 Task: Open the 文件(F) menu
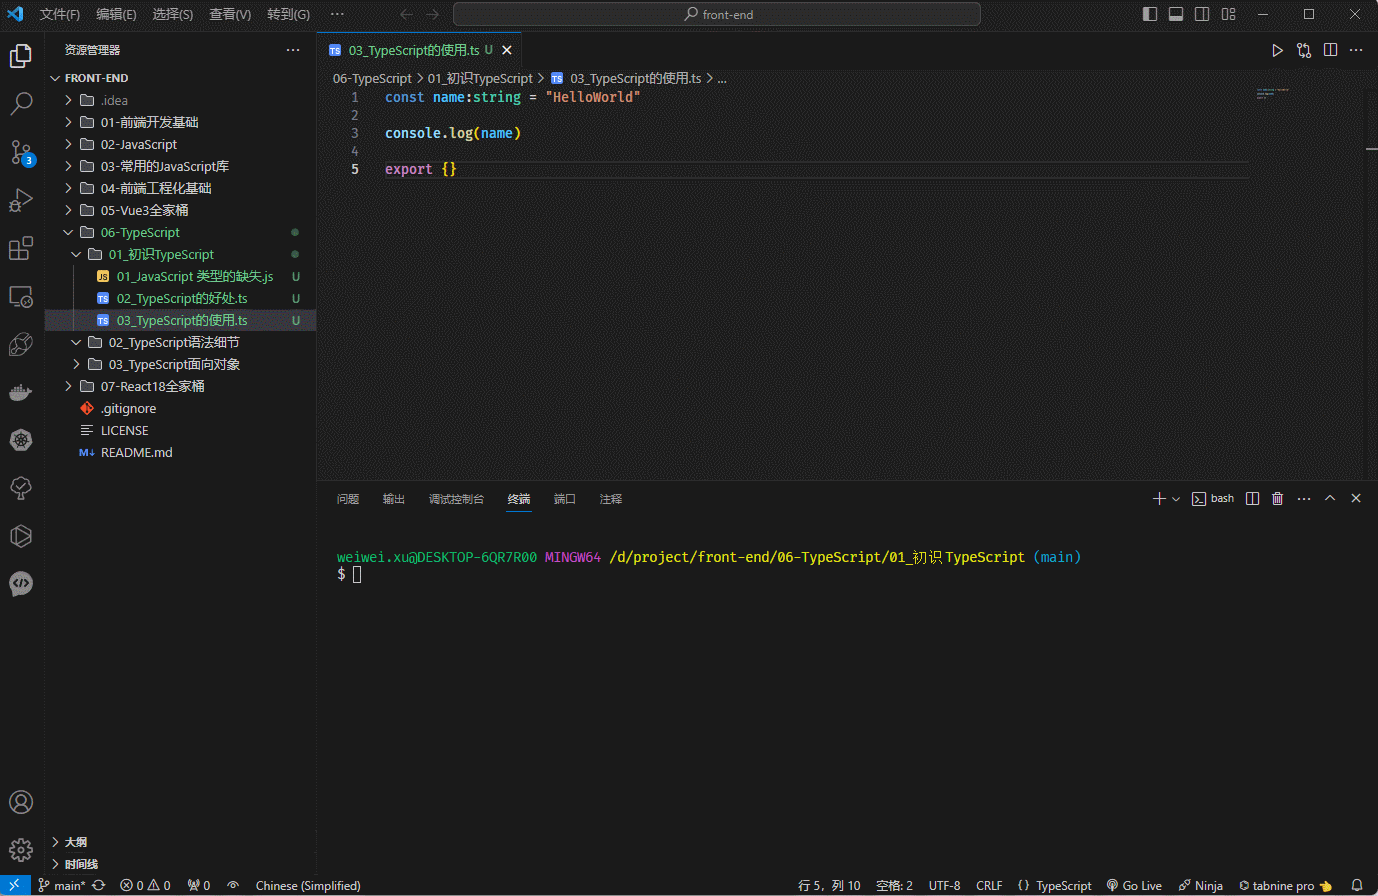tap(59, 14)
